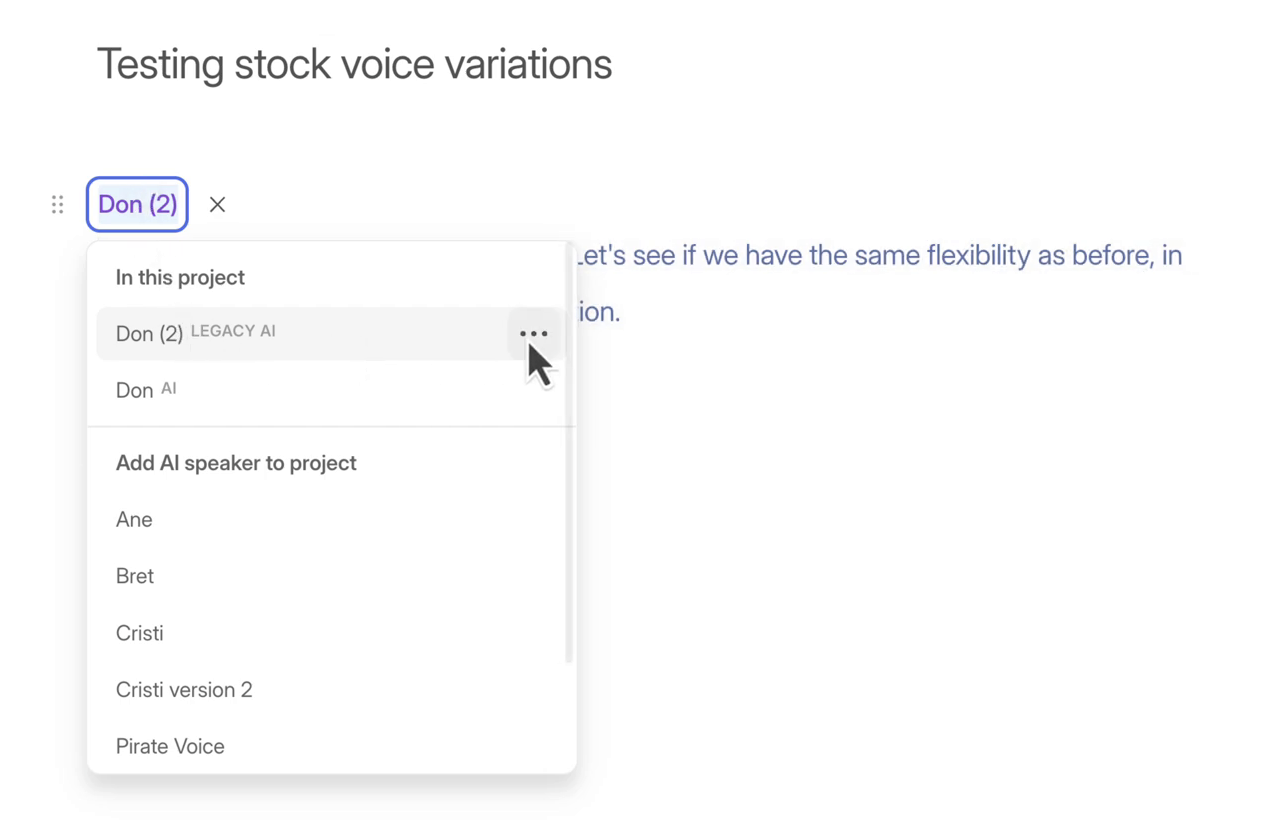1268x838 pixels.
Task: Remove the Don (2) speaker label via X
Action: pyautogui.click(x=217, y=204)
